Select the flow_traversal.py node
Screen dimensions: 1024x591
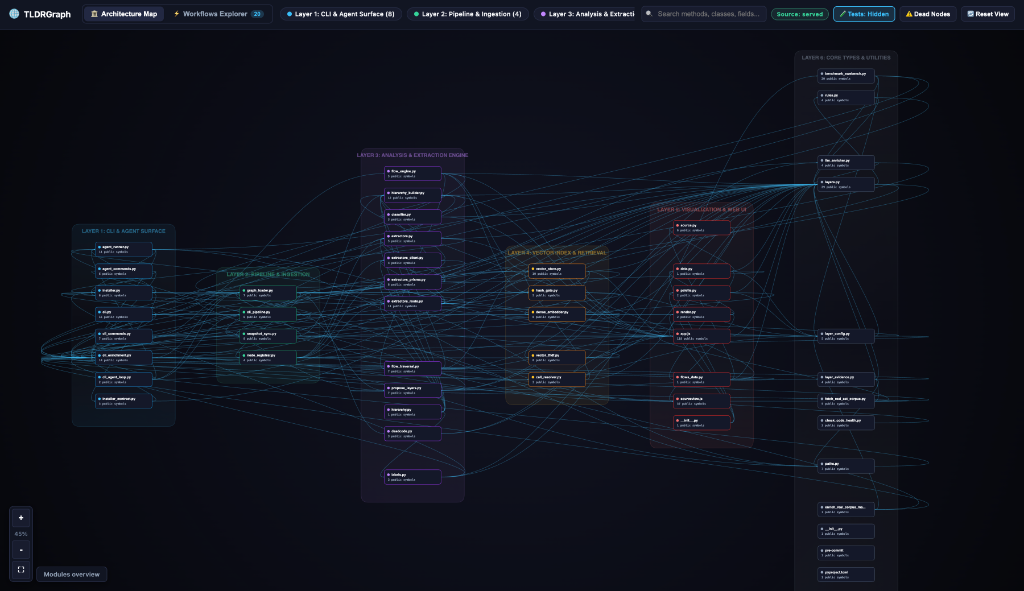pos(413,368)
